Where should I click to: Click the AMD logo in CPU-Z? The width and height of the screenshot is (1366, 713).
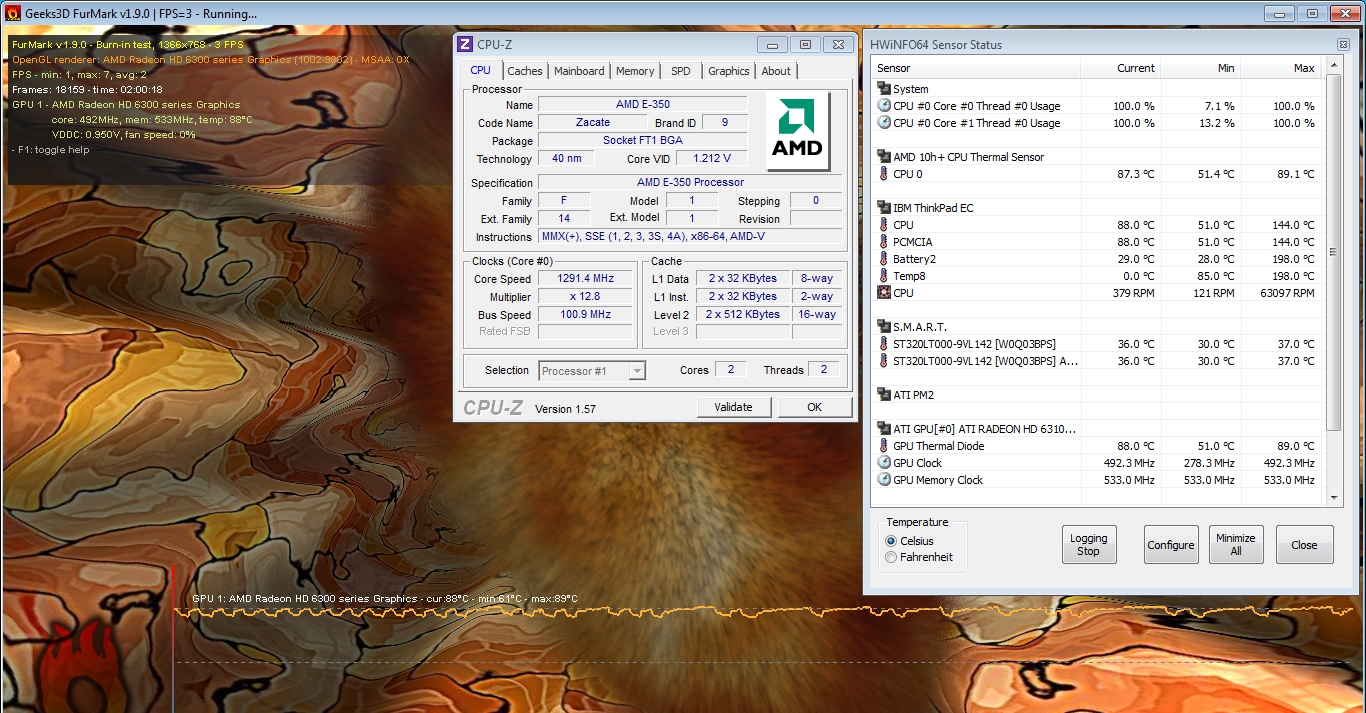point(798,132)
